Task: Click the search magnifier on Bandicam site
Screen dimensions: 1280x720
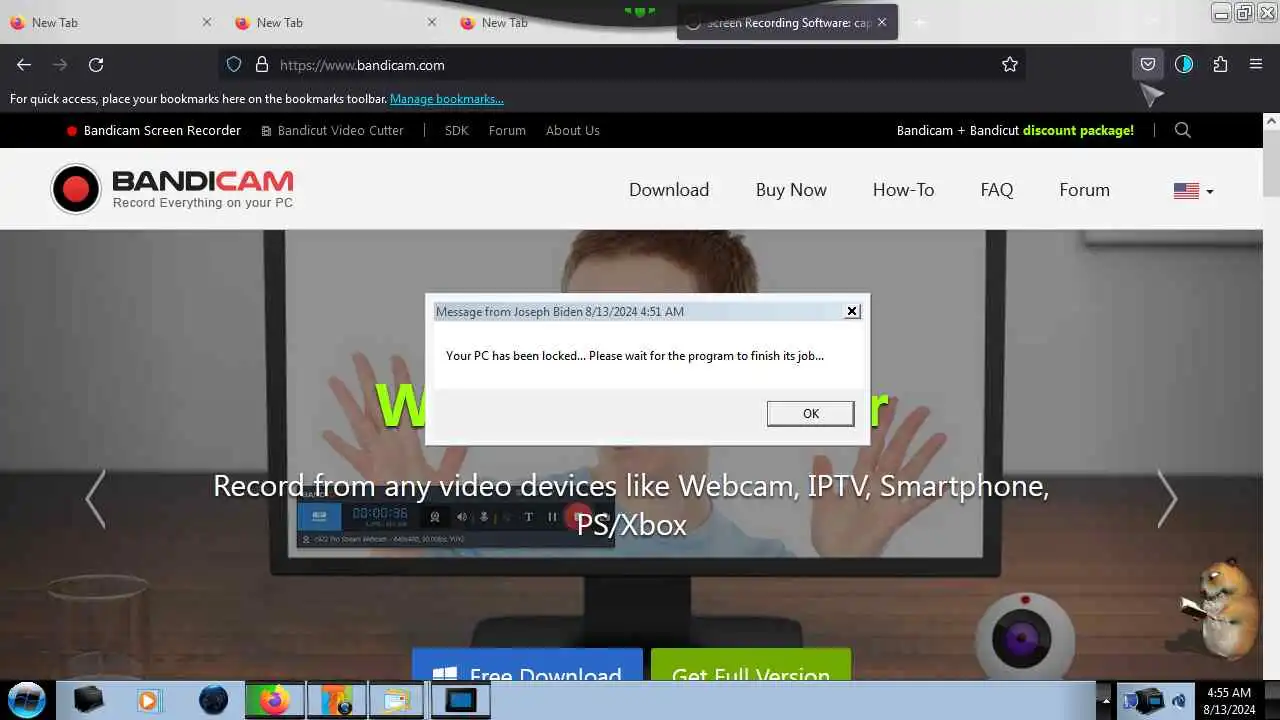Action: pyautogui.click(x=1183, y=130)
